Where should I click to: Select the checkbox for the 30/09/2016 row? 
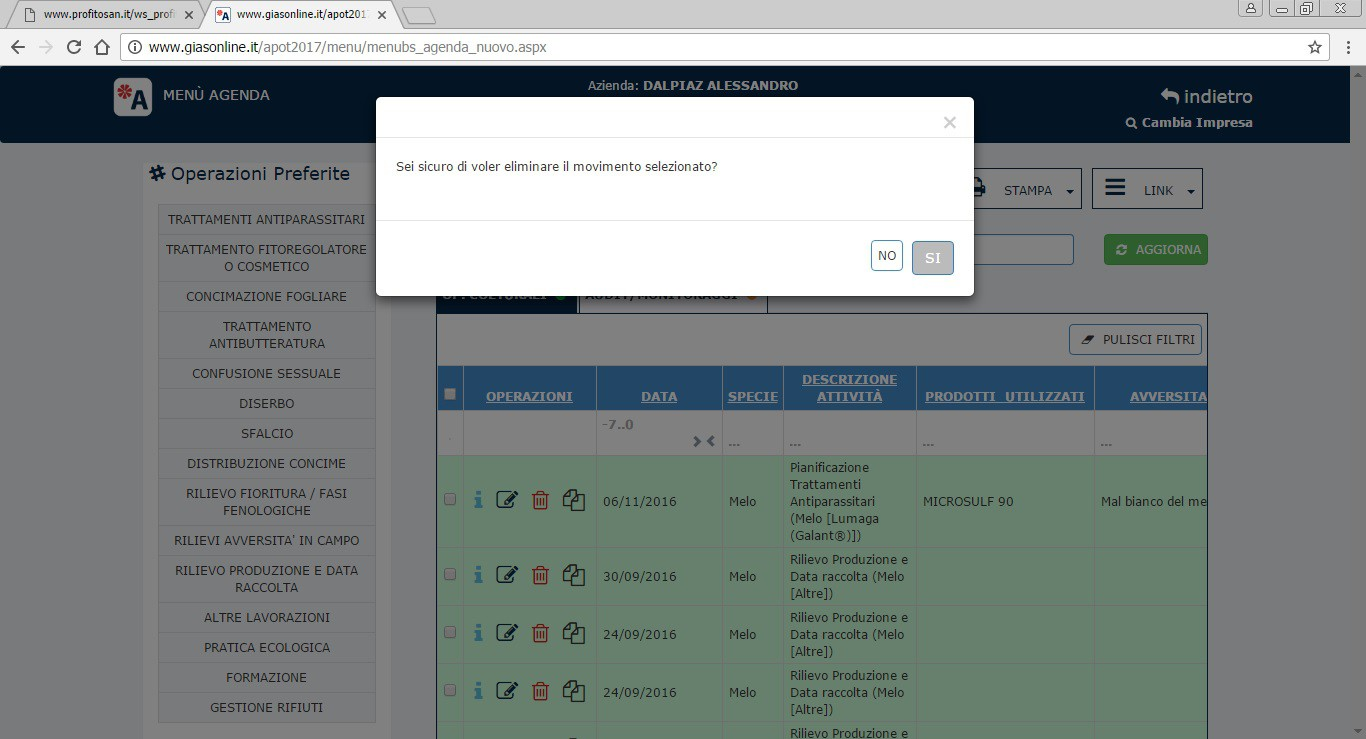[450, 574]
